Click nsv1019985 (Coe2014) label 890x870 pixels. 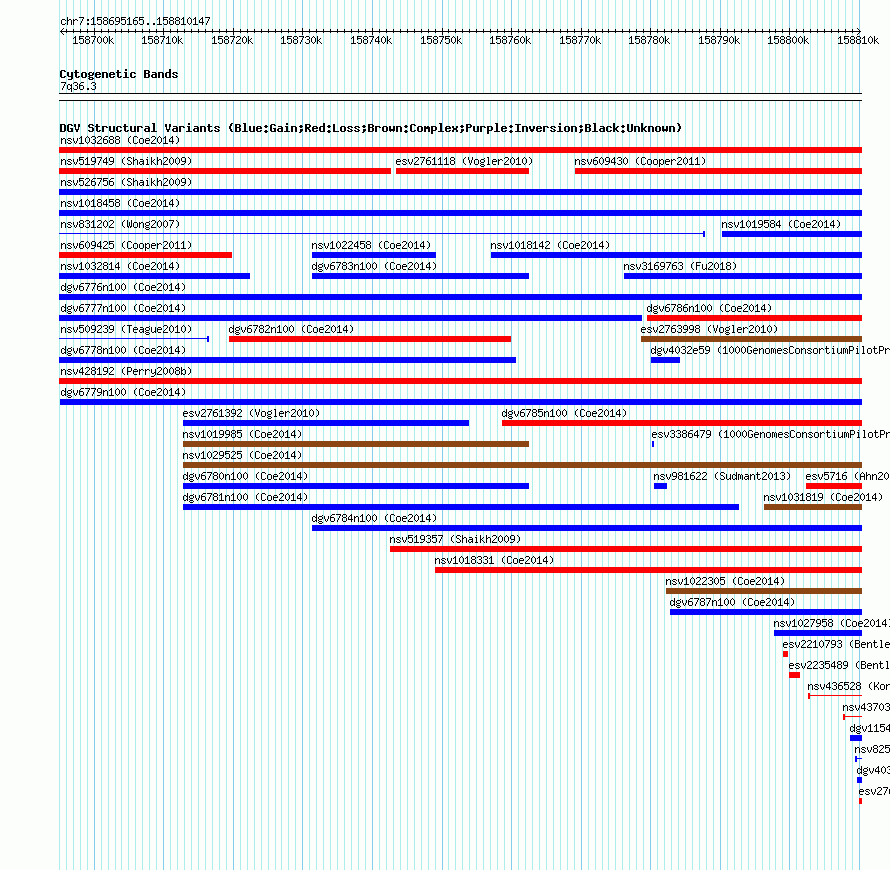pyautogui.click(x=242, y=434)
